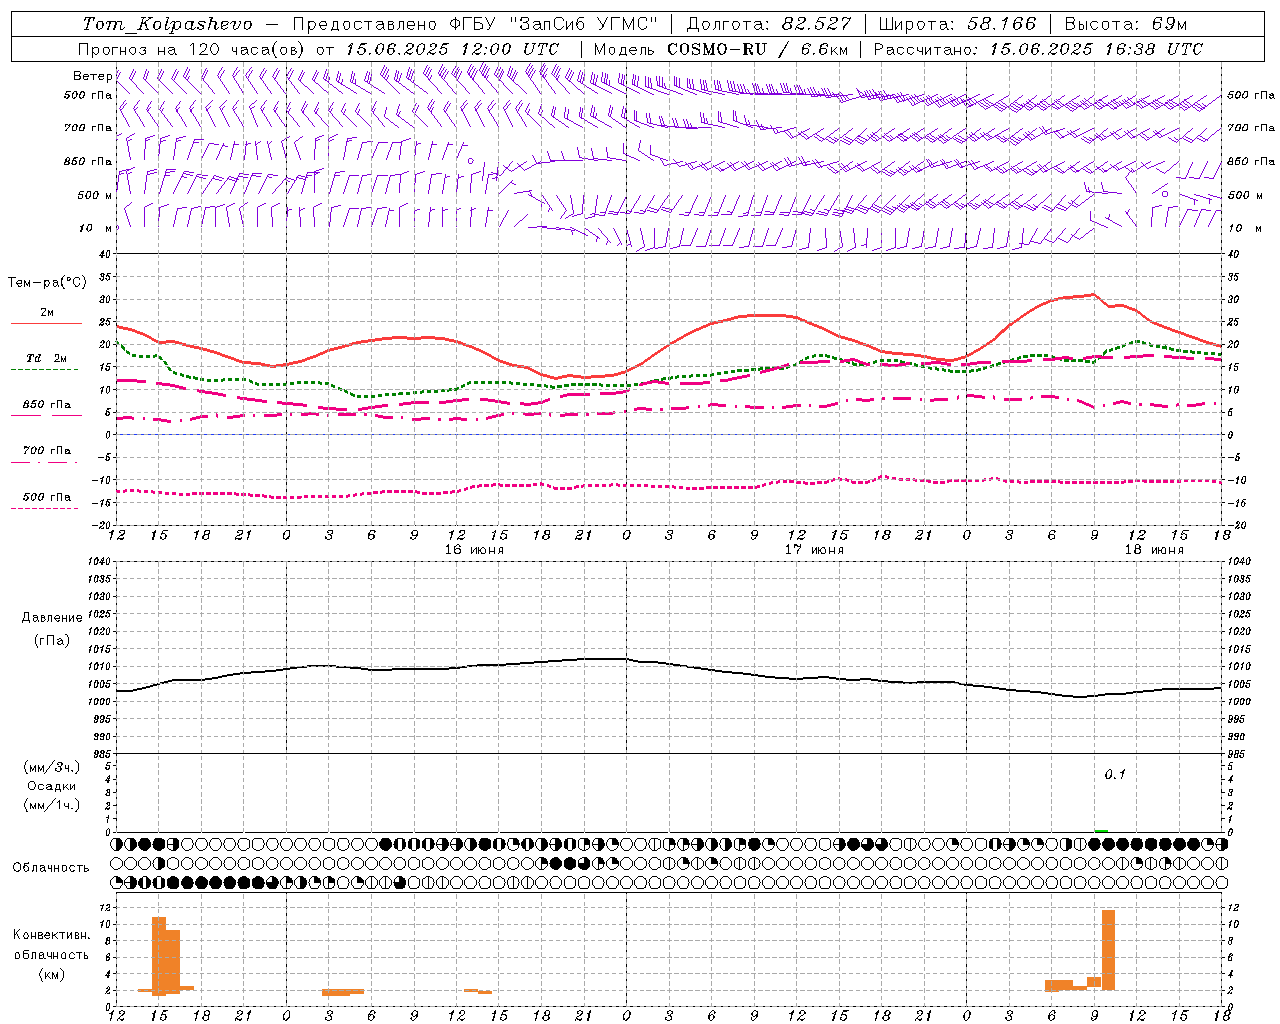The image size is (1280, 1024).
Task: Click the red 2м legend line sample
Action: coord(46,324)
